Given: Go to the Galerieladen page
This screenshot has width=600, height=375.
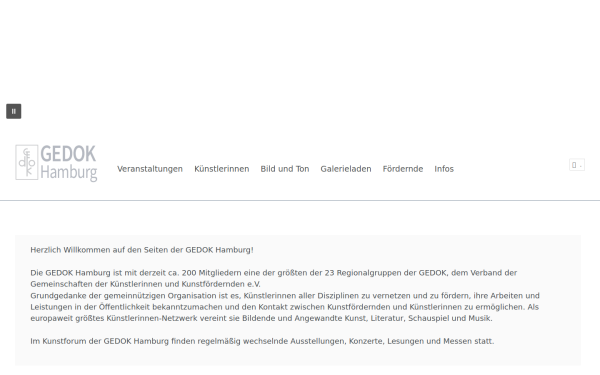Looking at the screenshot, I should click(x=346, y=169).
